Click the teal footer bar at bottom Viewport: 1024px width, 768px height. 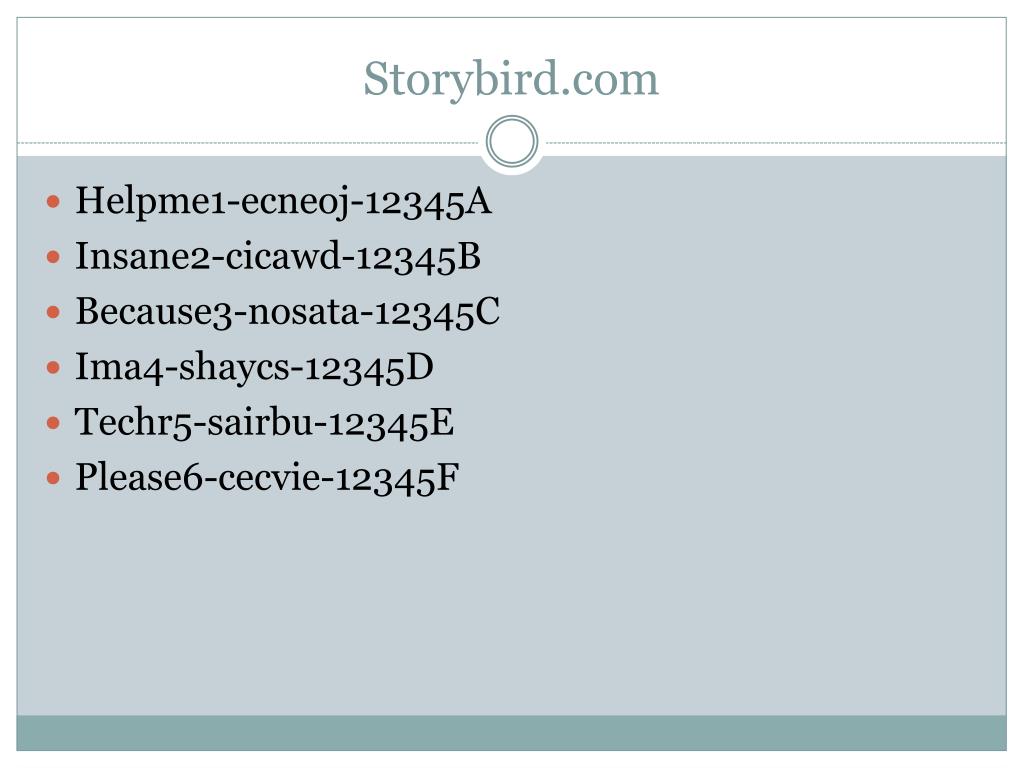[511, 733]
